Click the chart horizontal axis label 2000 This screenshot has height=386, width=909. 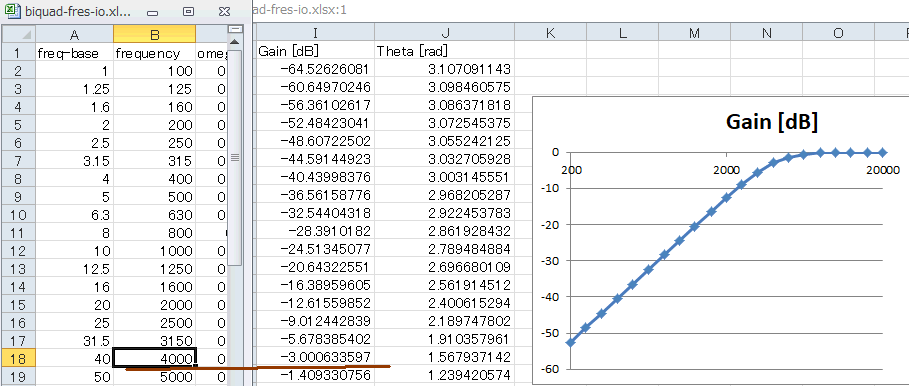click(726, 169)
